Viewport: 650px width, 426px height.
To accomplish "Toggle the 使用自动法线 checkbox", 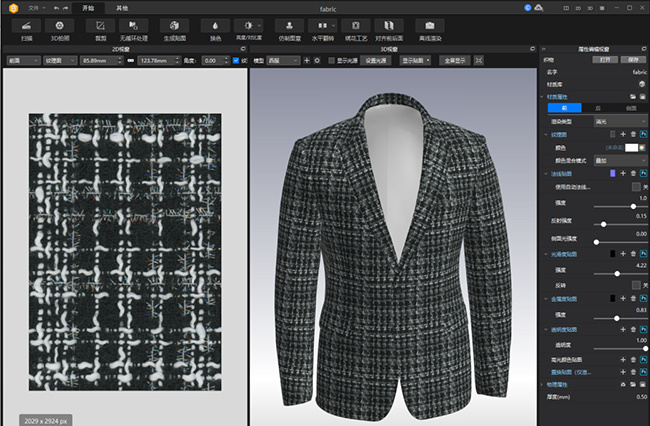I will 635,186.
